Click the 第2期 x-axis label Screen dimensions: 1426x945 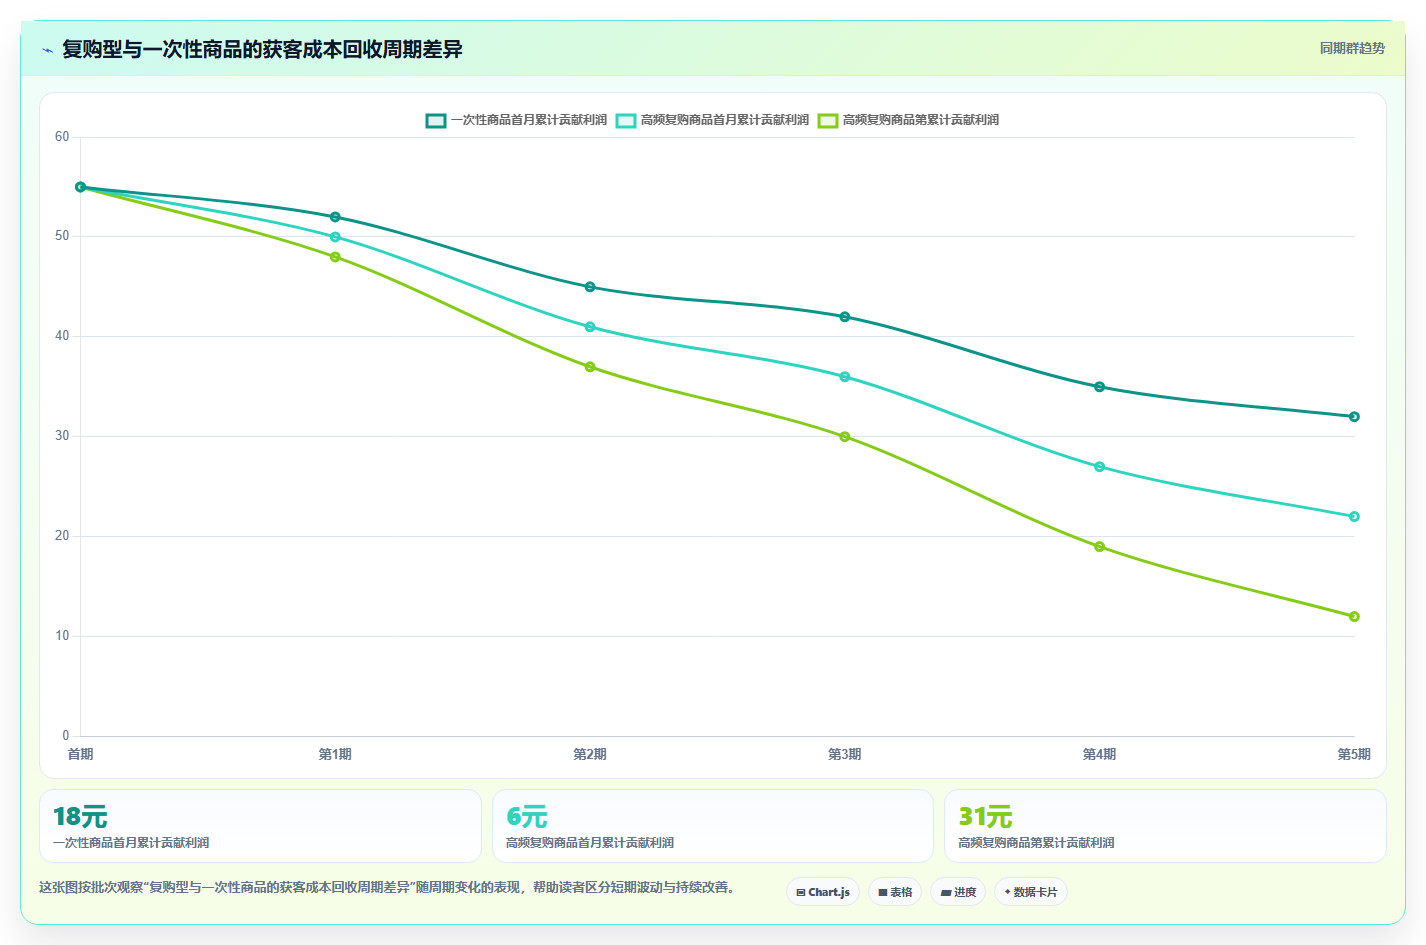coord(590,754)
